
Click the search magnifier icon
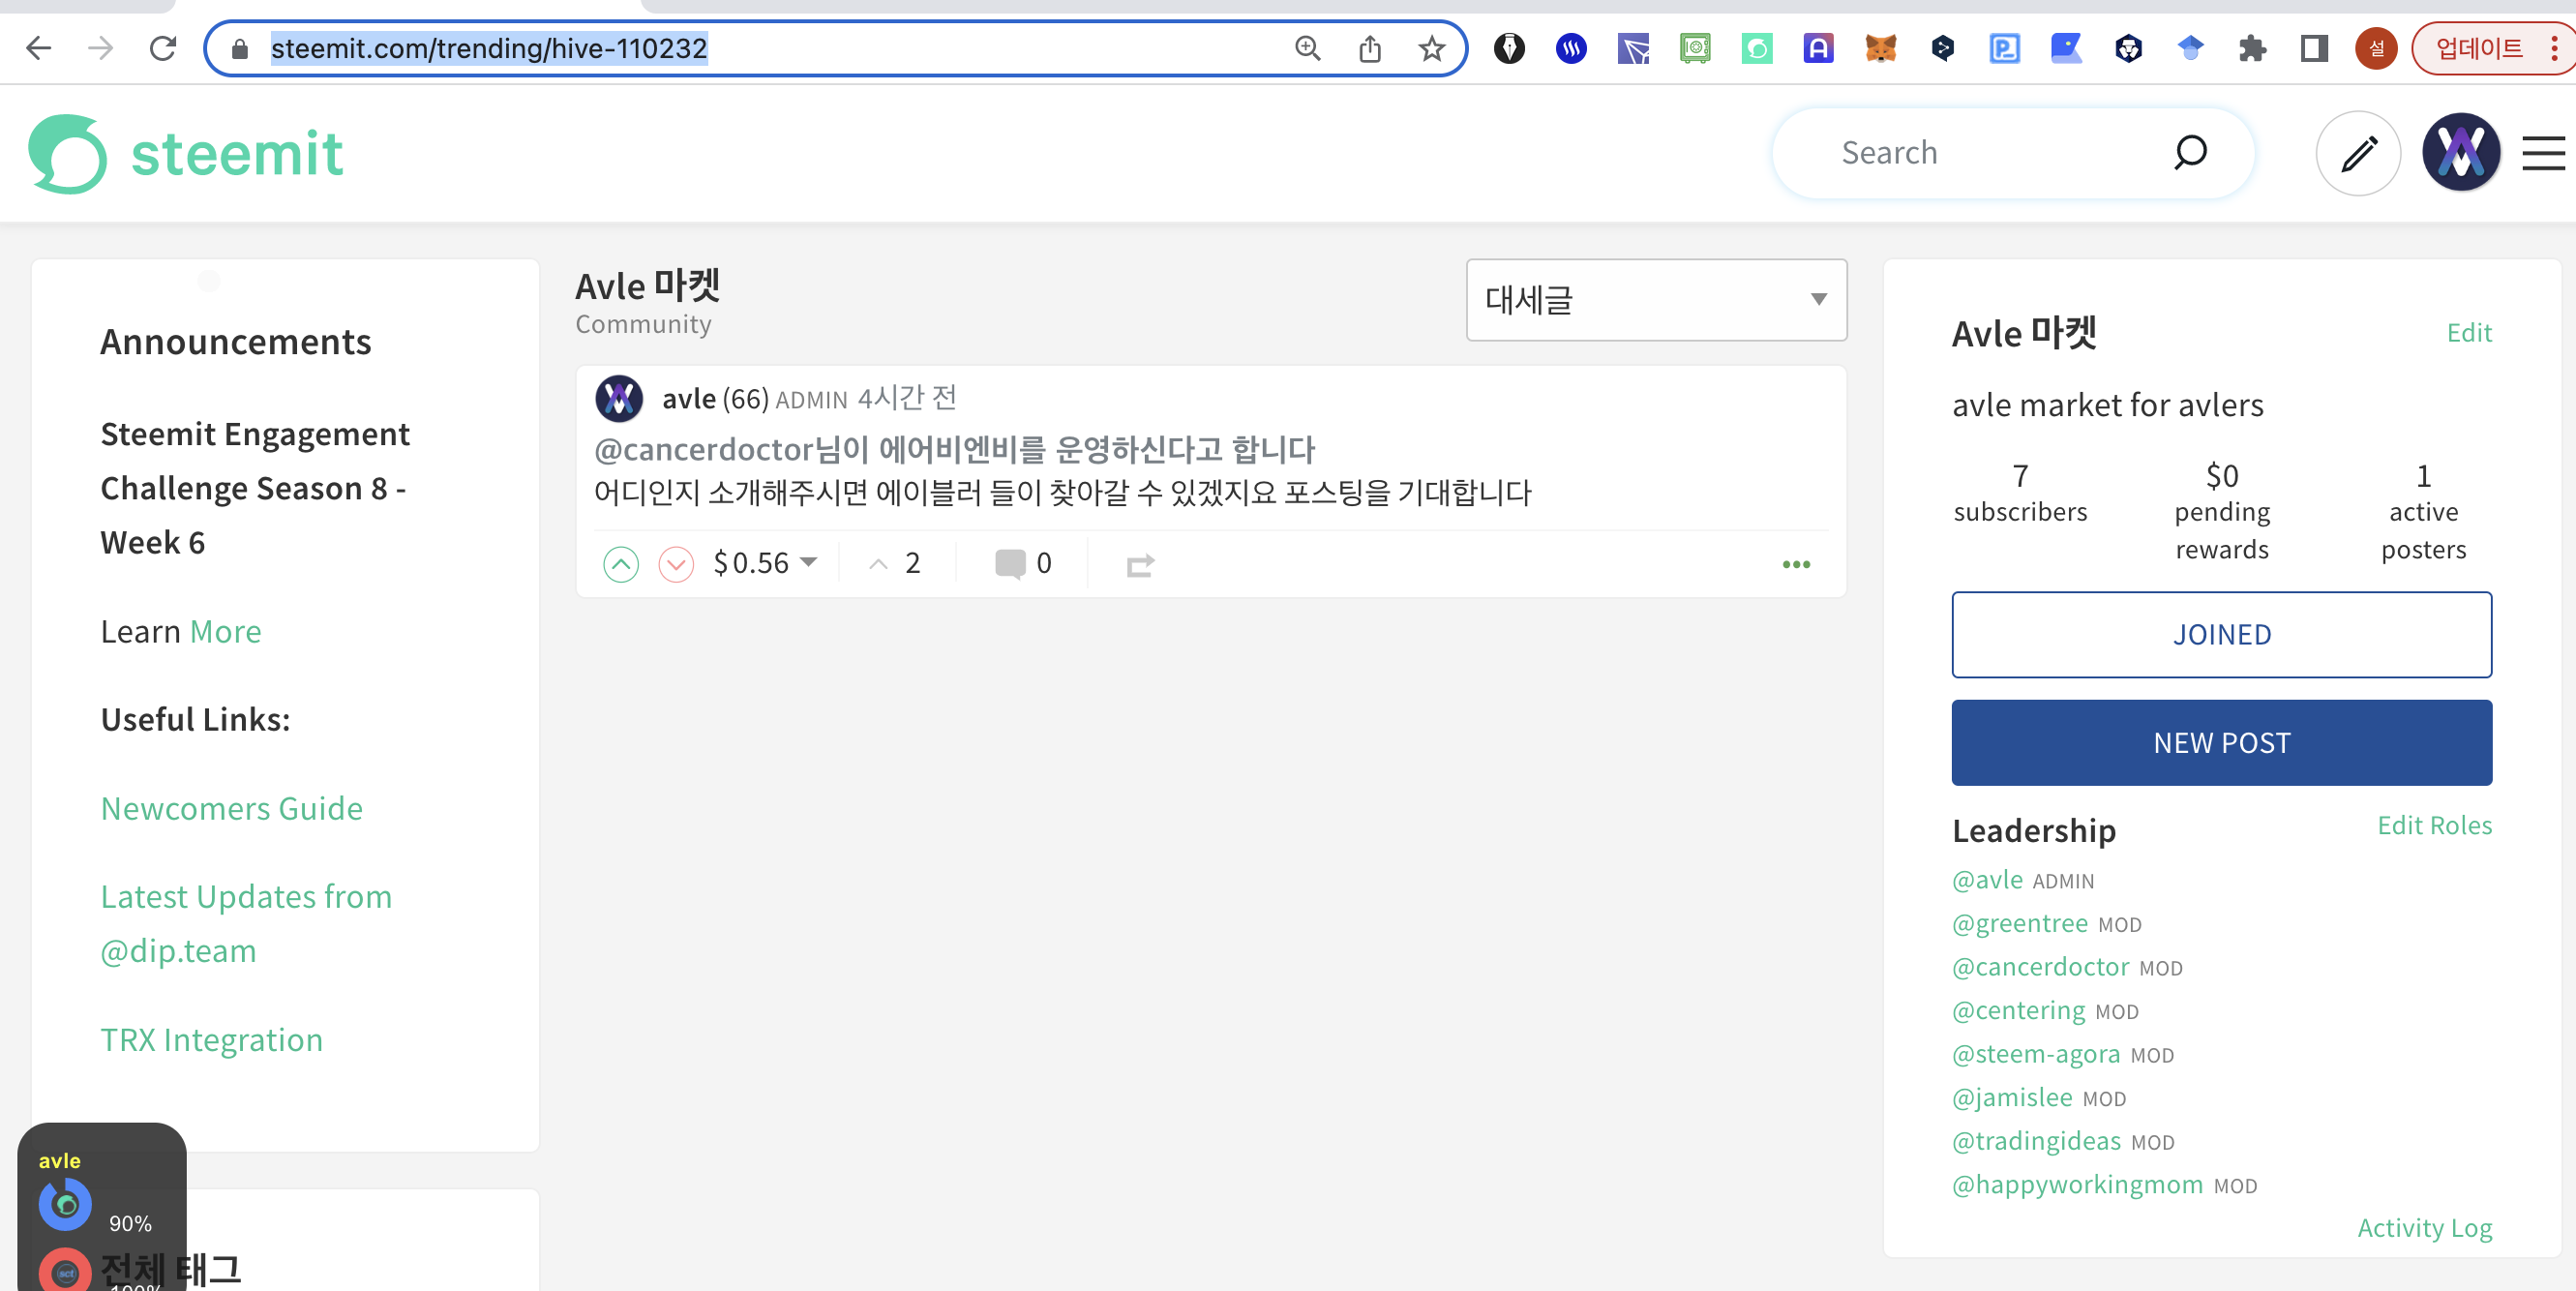(x=2189, y=152)
